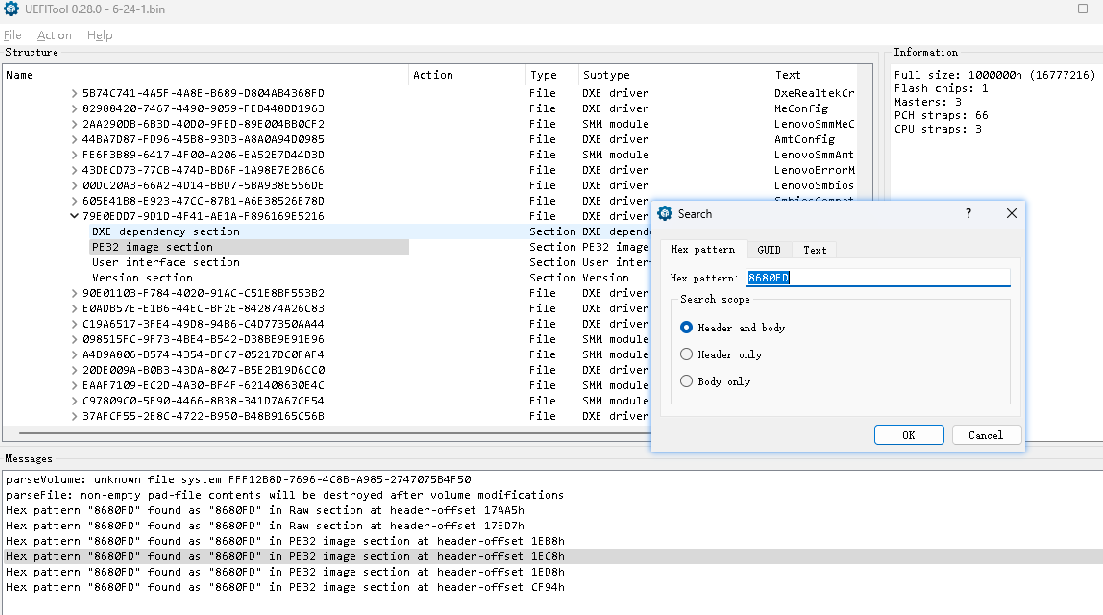Image resolution: width=1103 pixels, height=615 pixels.
Task: Click the Type column header
Action: (x=552, y=75)
